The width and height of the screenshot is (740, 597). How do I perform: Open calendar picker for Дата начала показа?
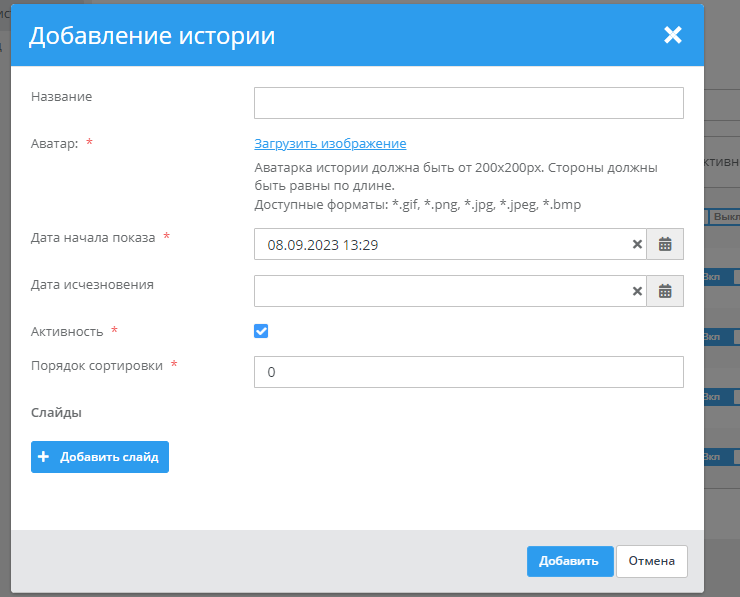[x=665, y=244]
